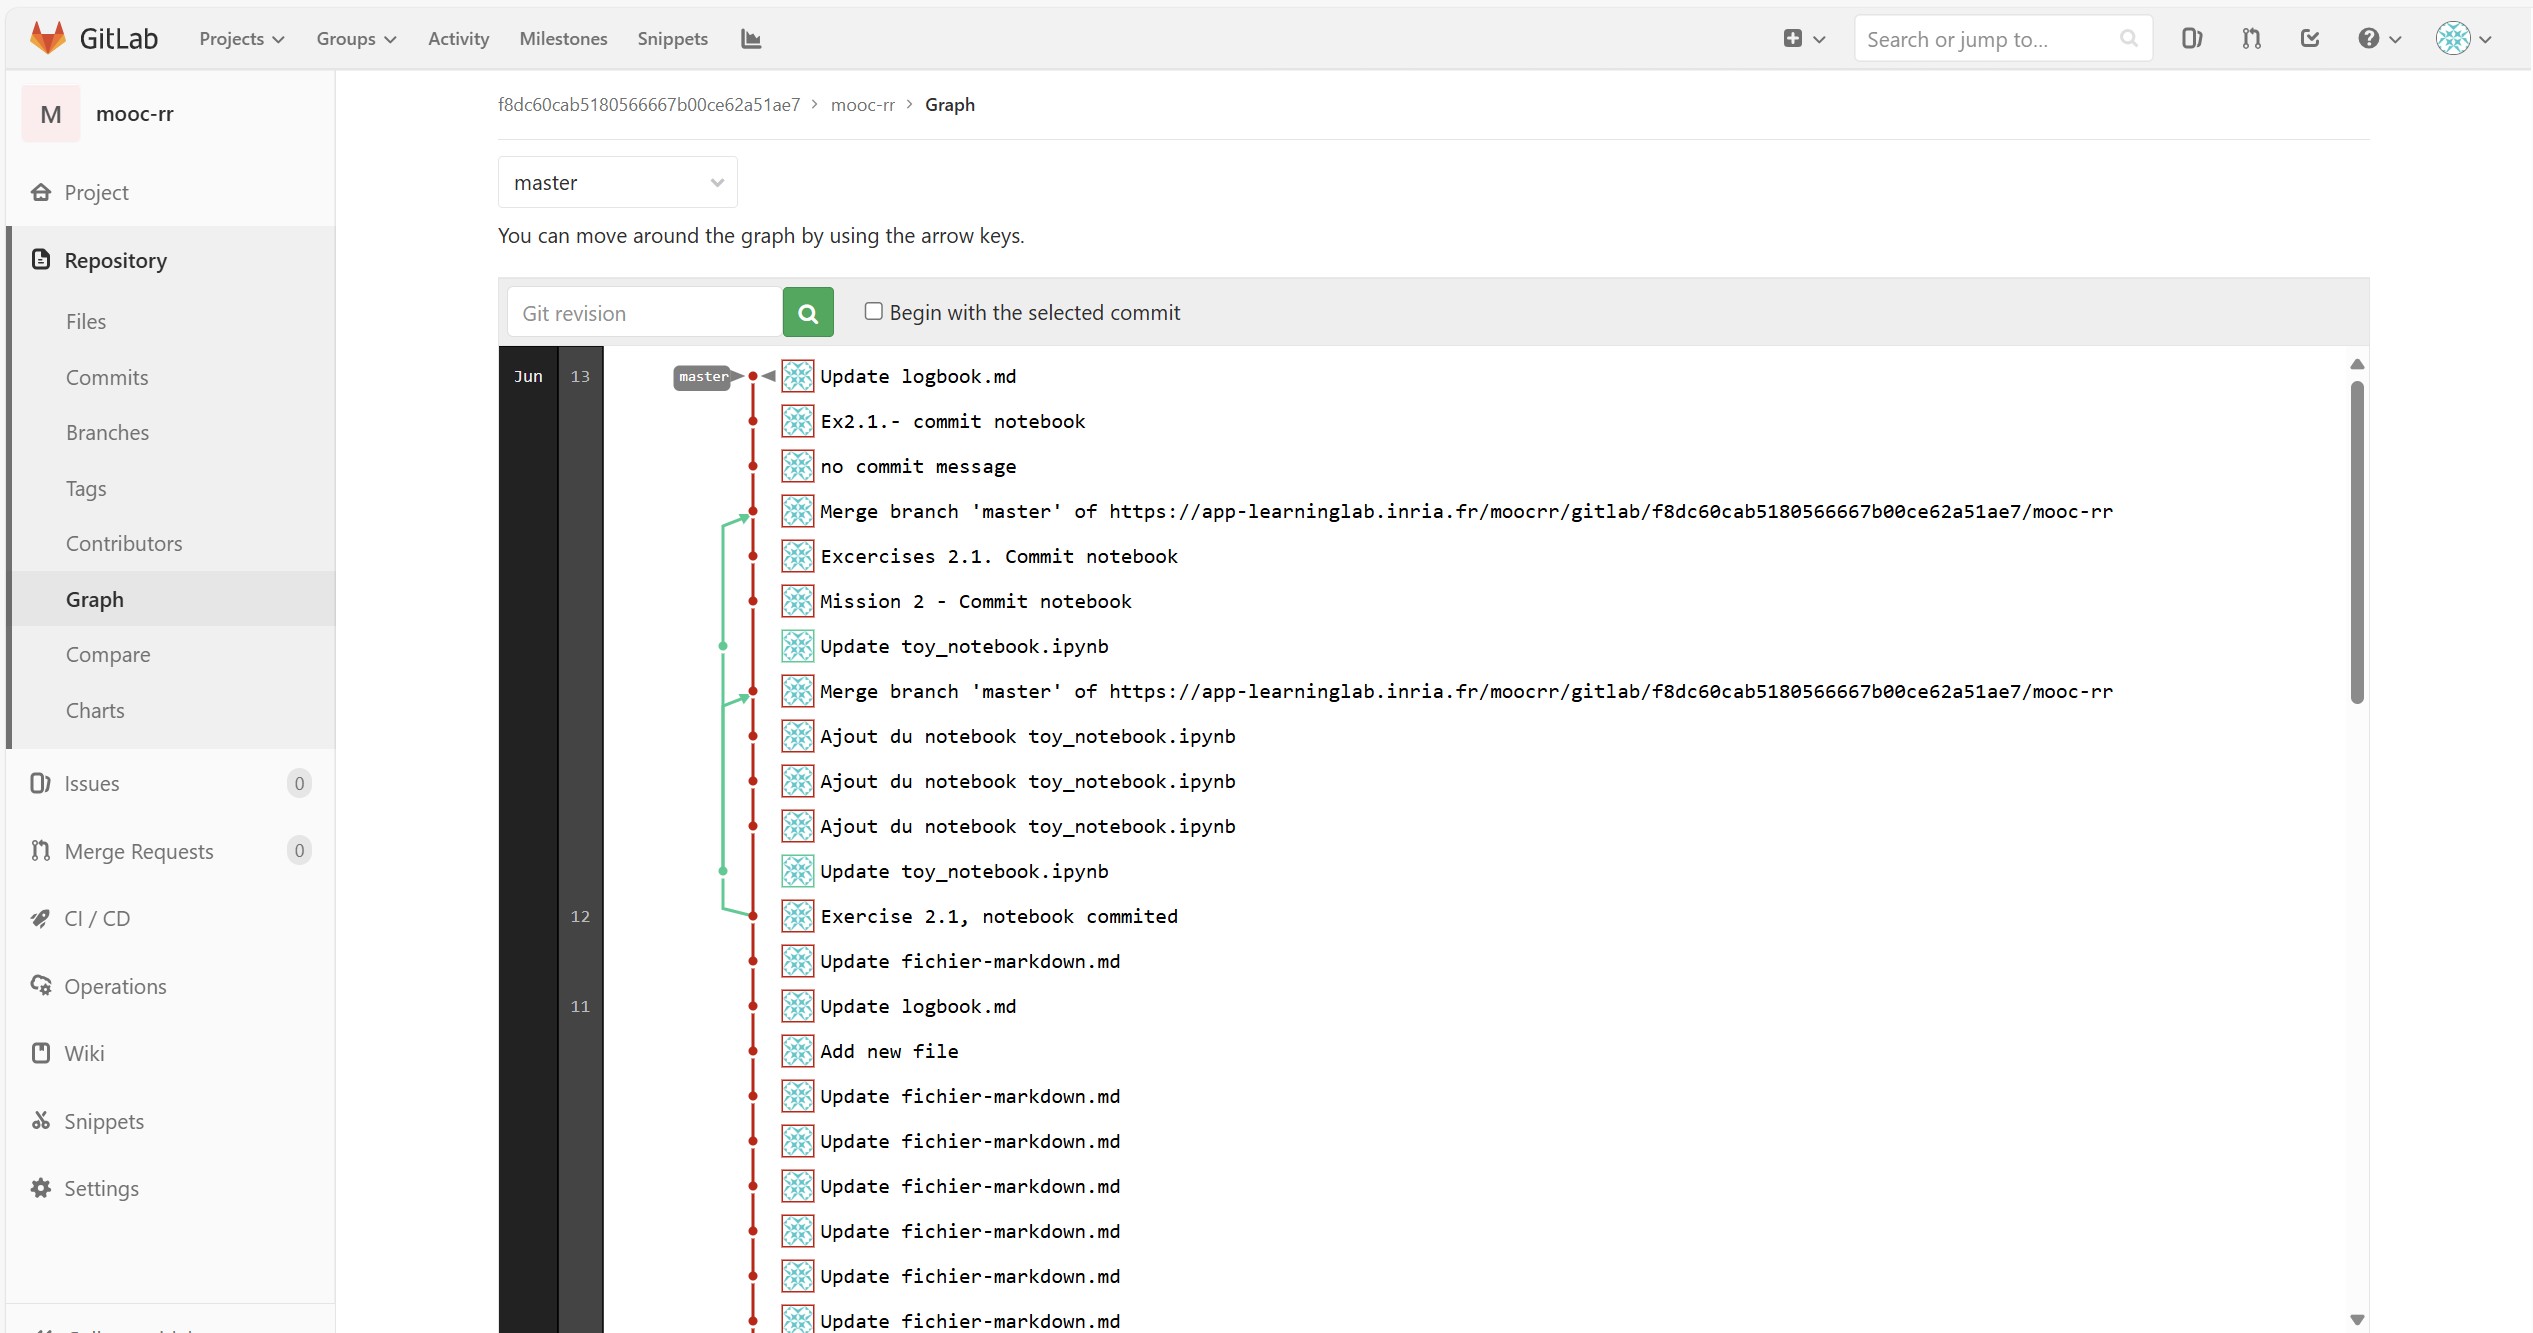Click the mooc-rr breadcrumb link
The height and width of the screenshot is (1333, 2533).
pyautogui.click(x=862, y=105)
